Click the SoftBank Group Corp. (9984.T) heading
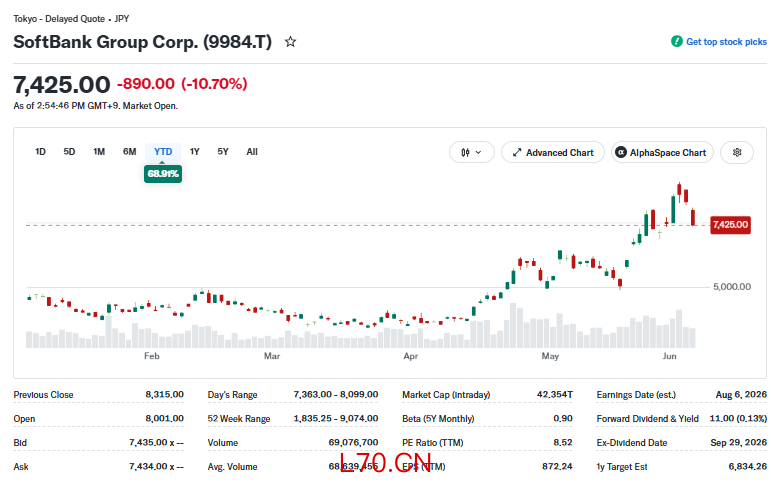 click(x=143, y=42)
